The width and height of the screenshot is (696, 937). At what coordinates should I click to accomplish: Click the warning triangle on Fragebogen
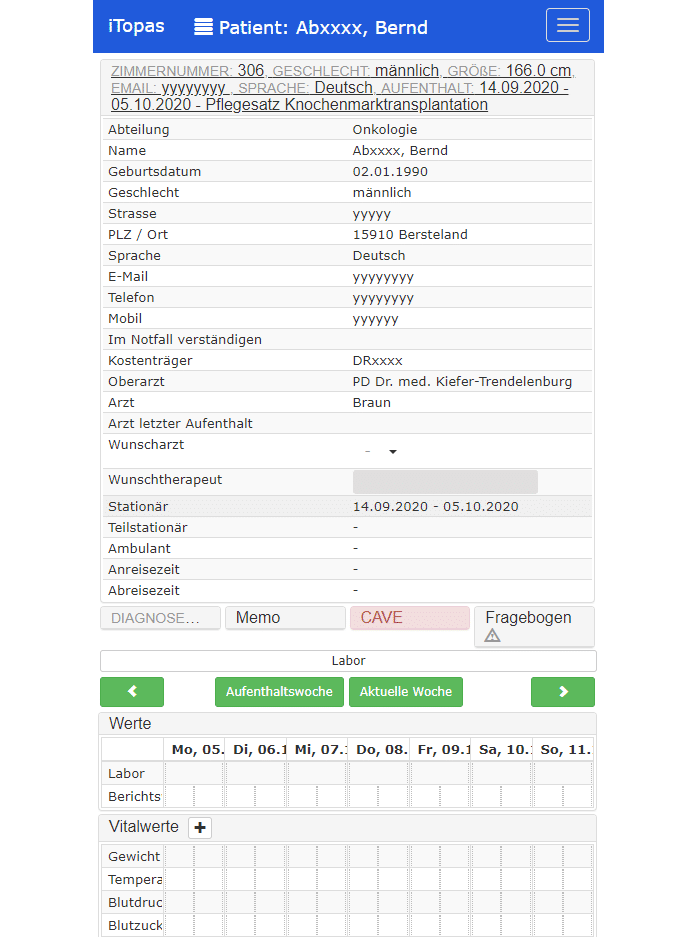click(492, 636)
